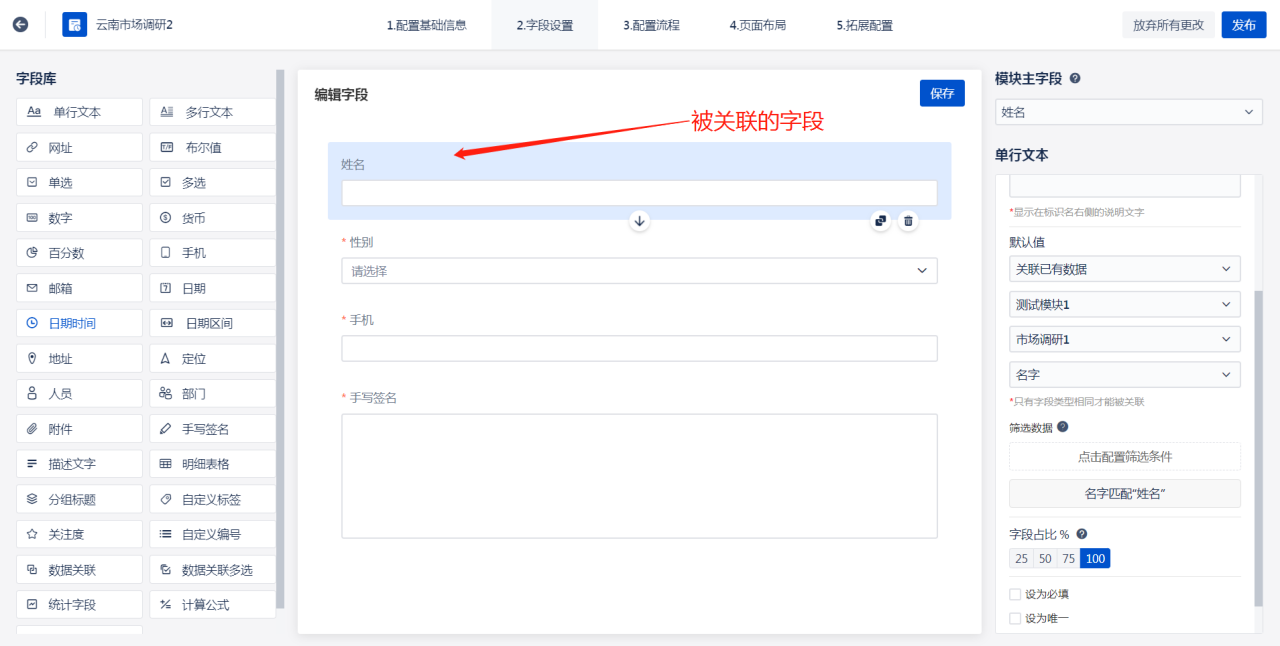Switch to 1.配置基础信息 tab
Screen dimensions: 1280x646
[426, 25]
